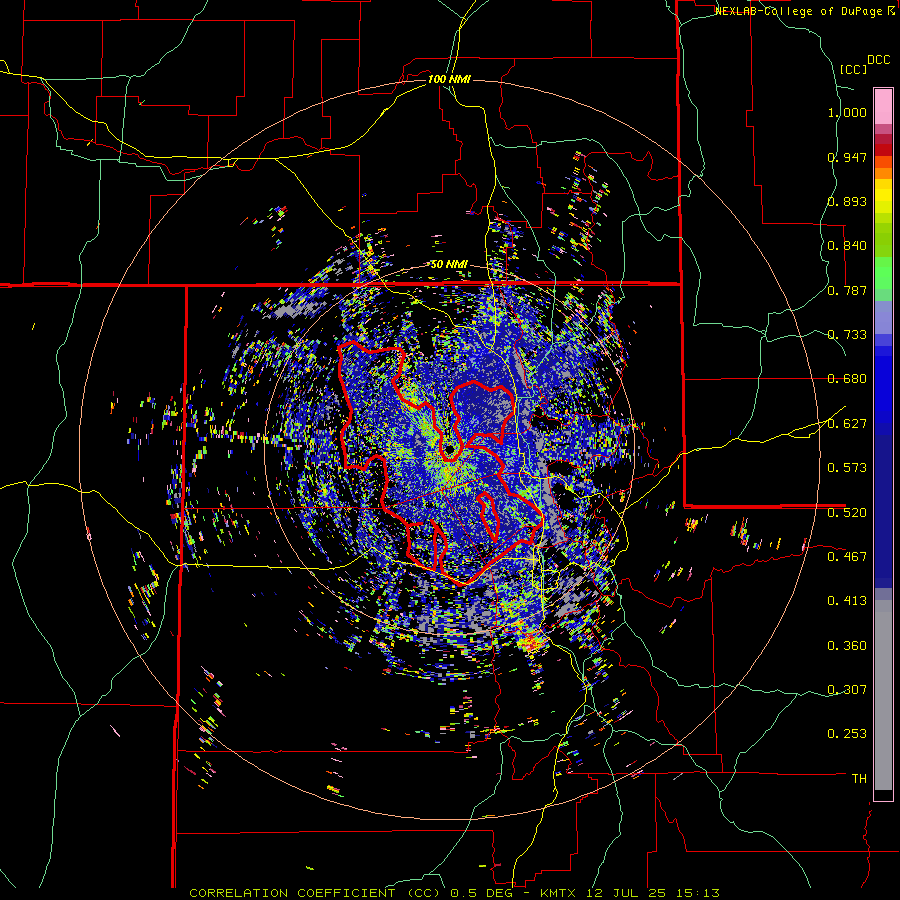The width and height of the screenshot is (900, 900).
Task: Click the 0.253 color scale value
Action: click(x=847, y=734)
